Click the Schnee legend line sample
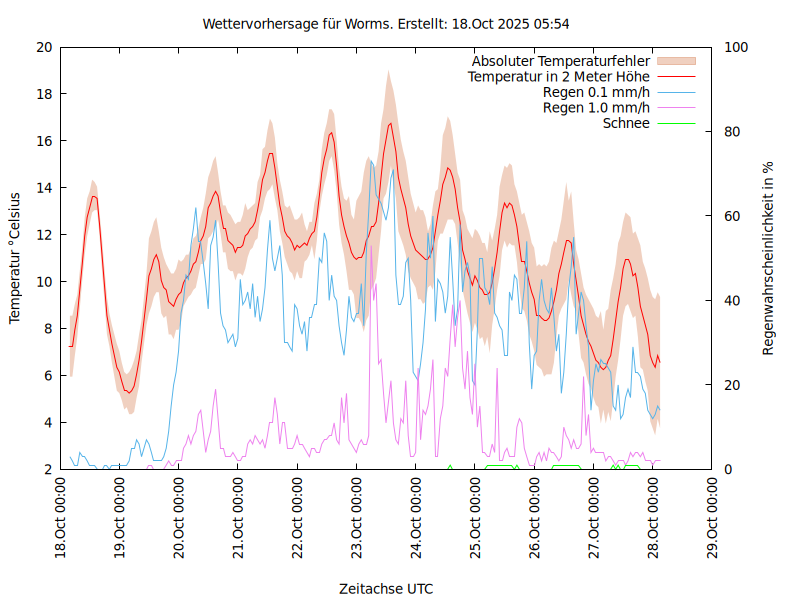This screenshot has height=600, width=800. 675,124
